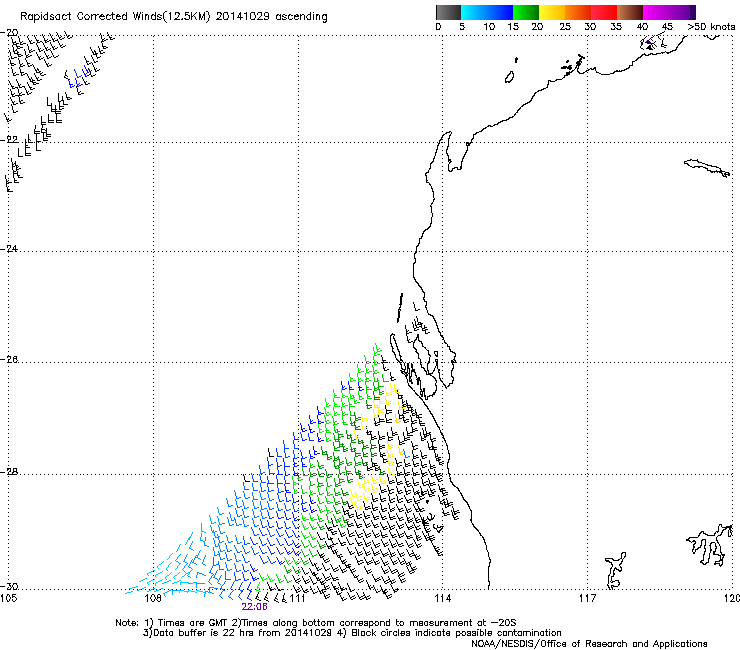
Task: Click the '114' longitude axis label
Action: tap(442, 599)
